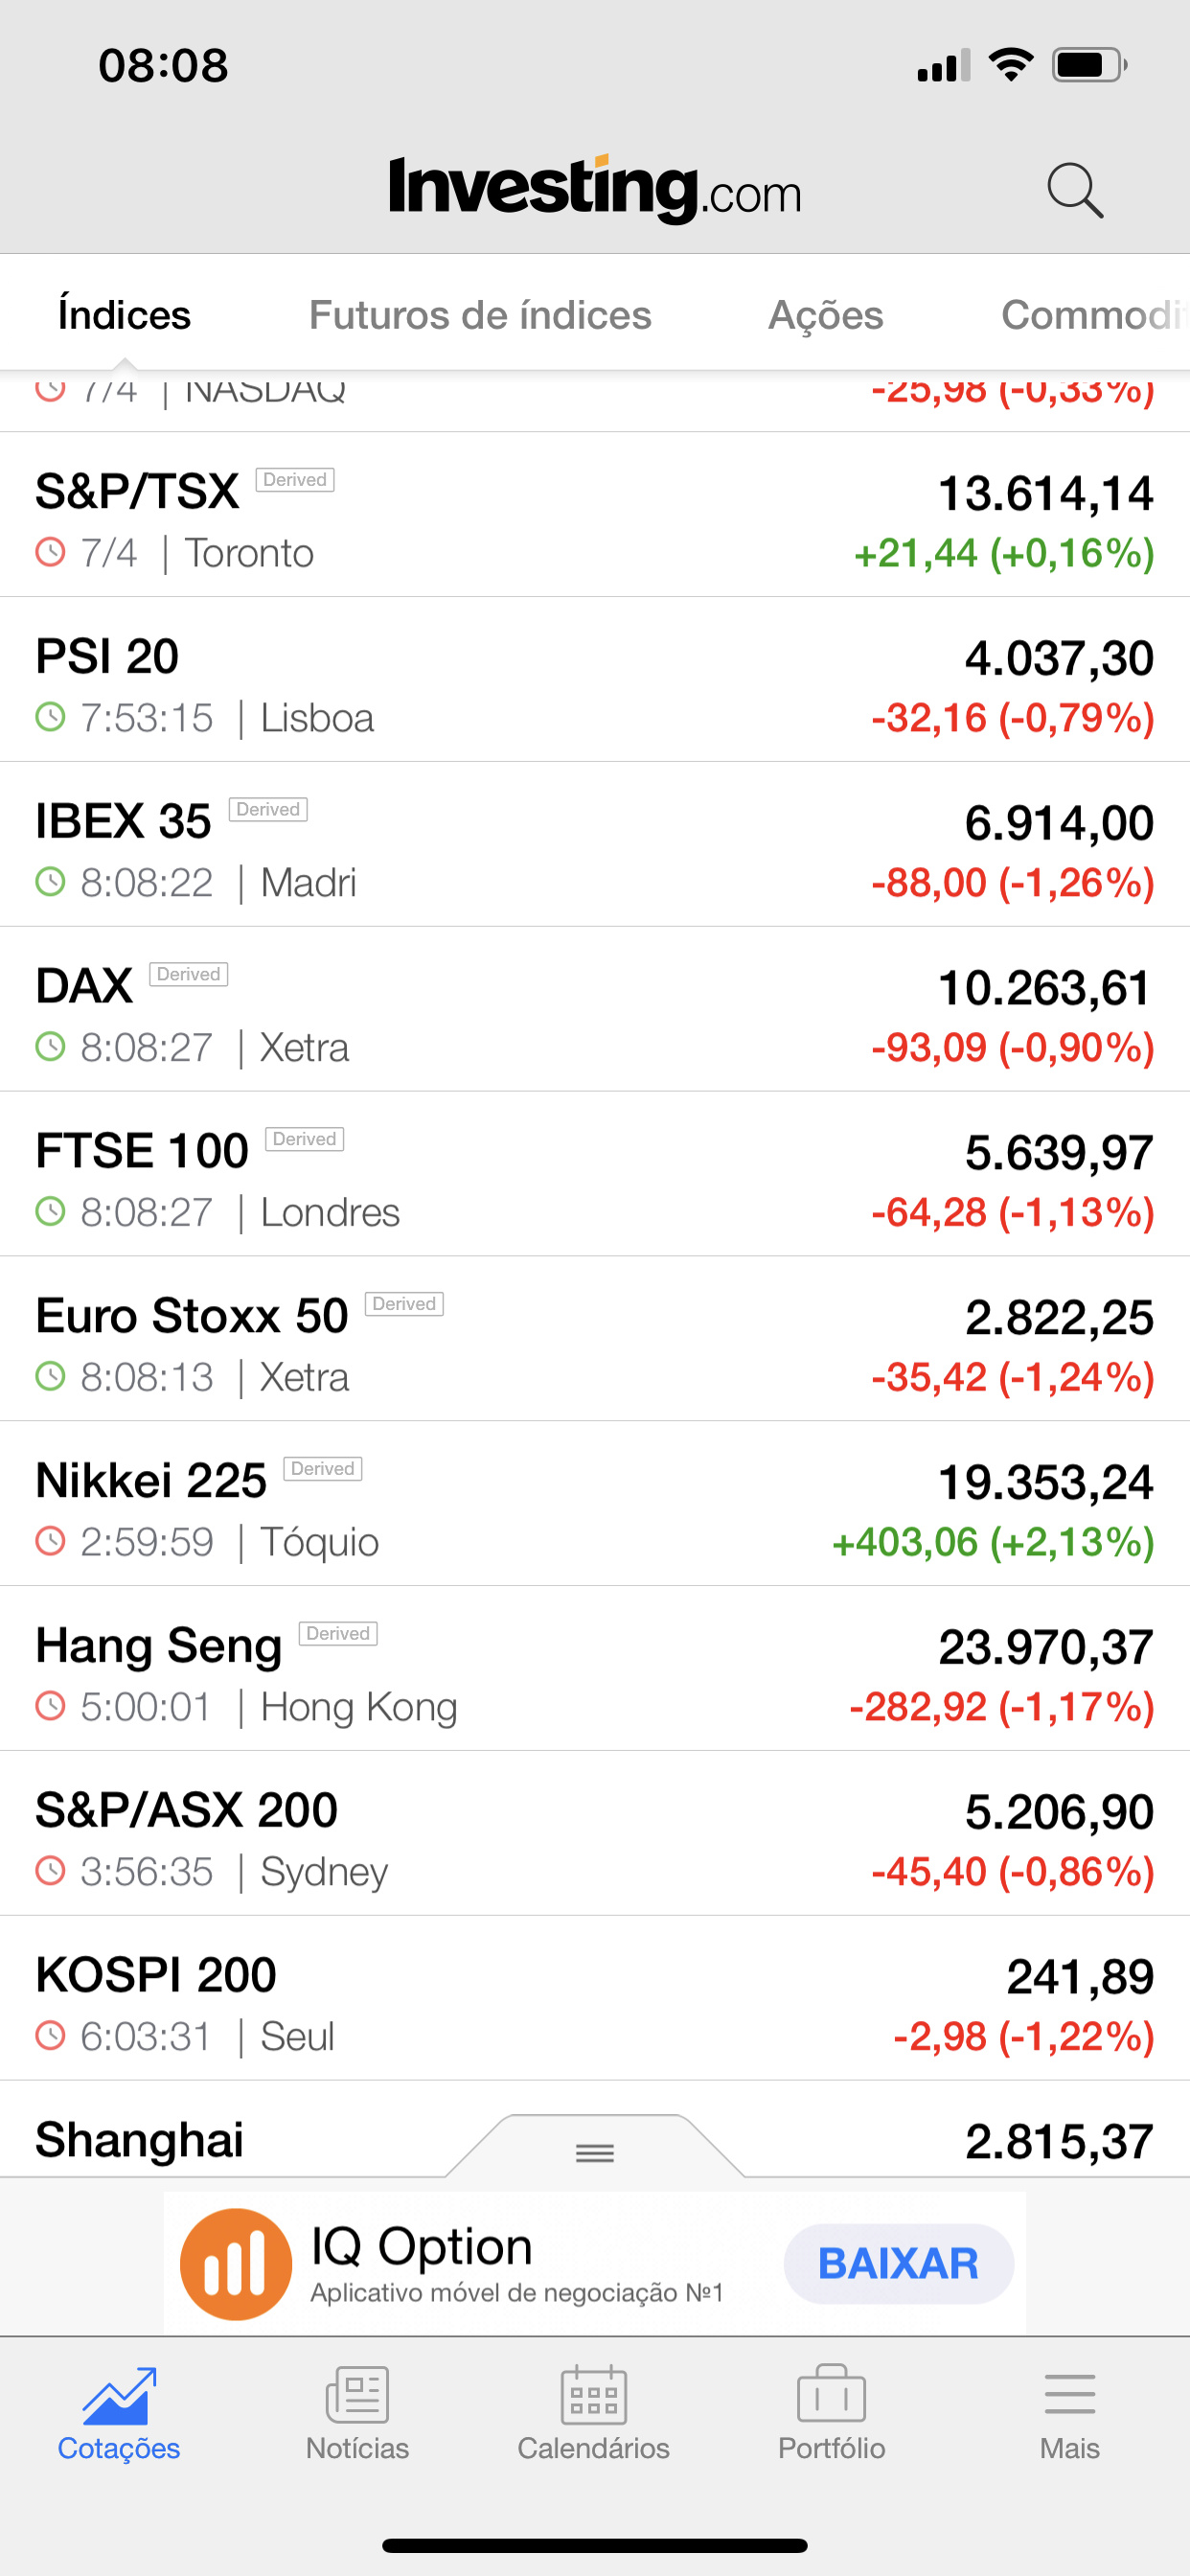This screenshot has width=1190, height=2576.
Task: Select the Cotações chart icon
Action: (x=119, y=2395)
